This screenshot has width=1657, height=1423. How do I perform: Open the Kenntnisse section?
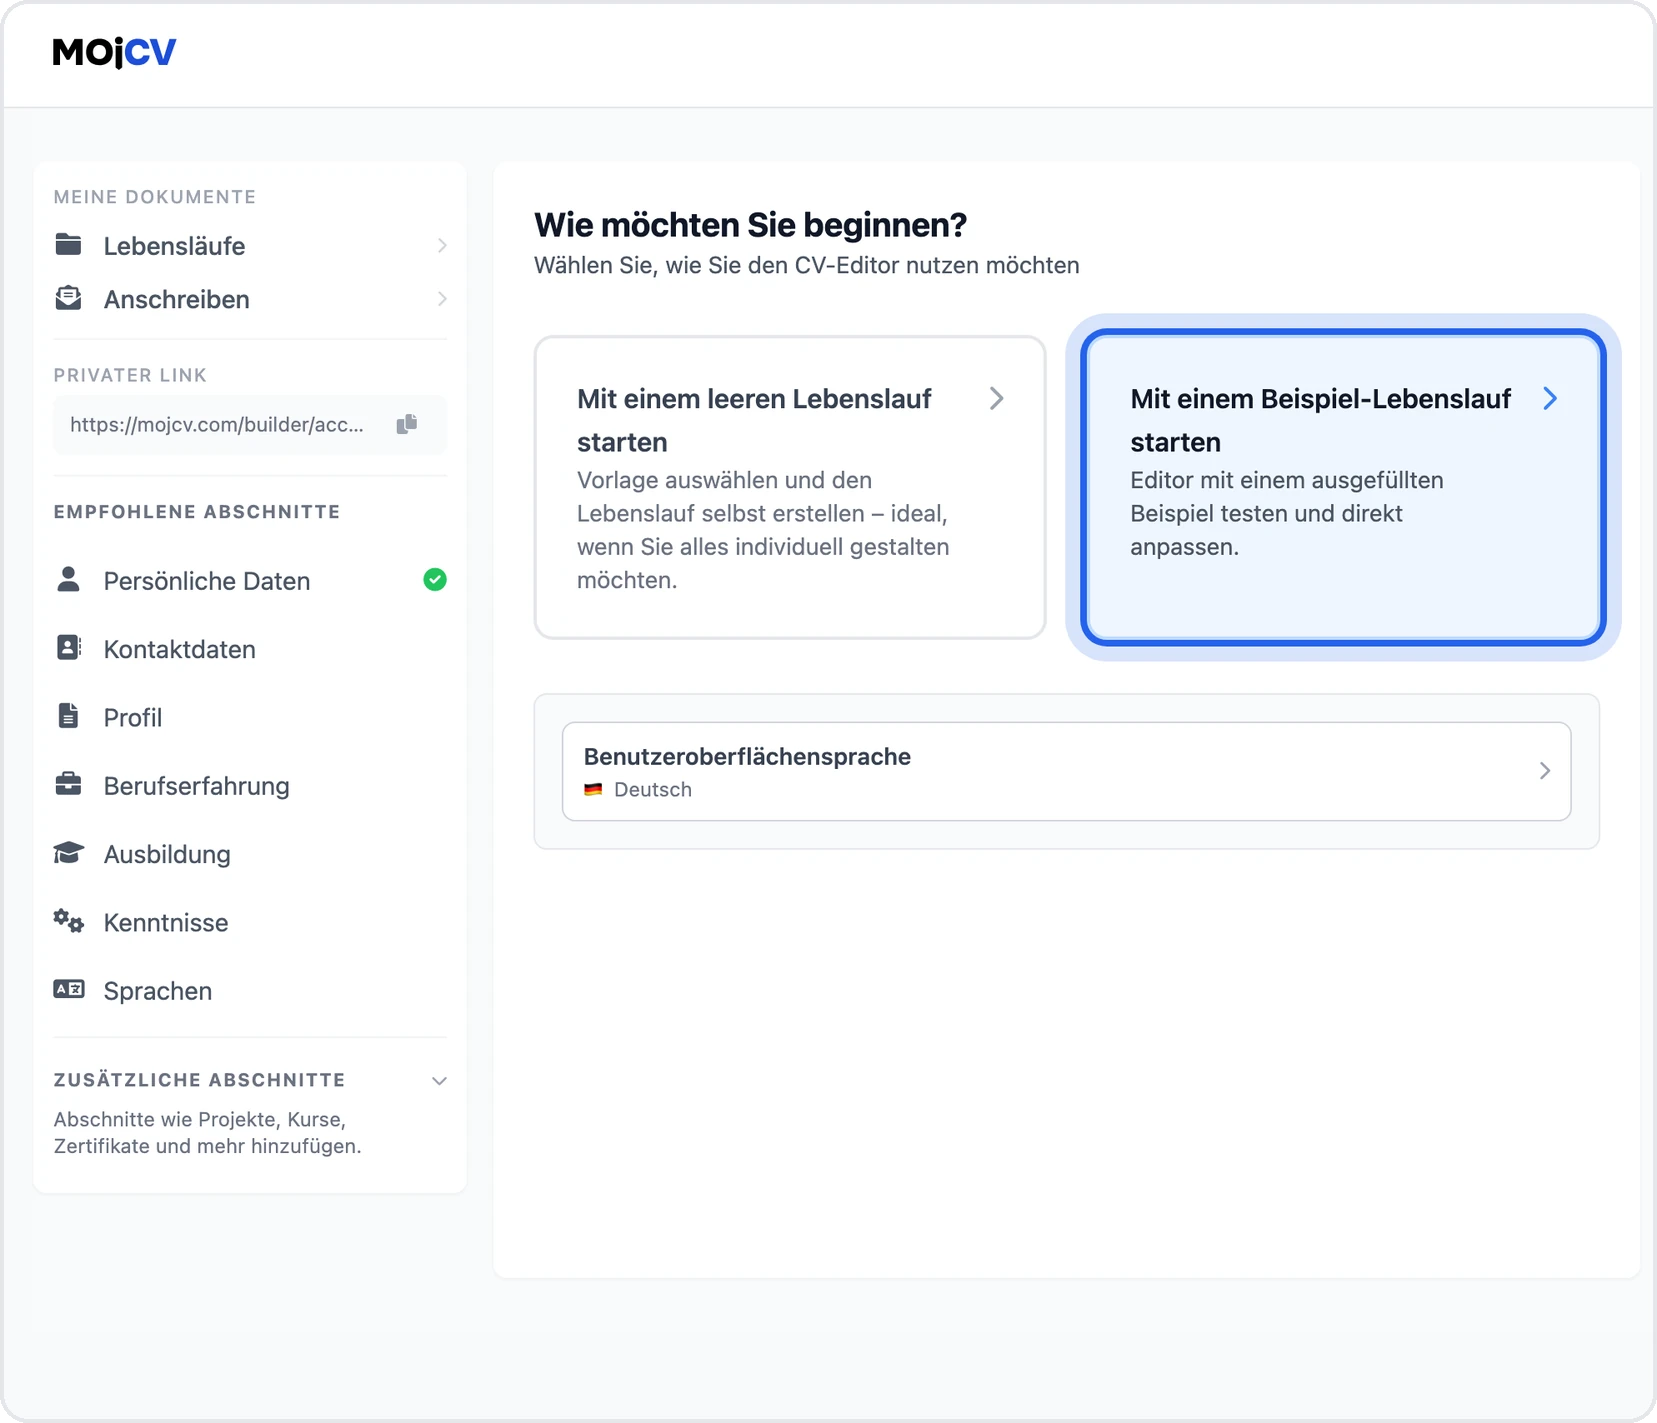click(x=250, y=922)
